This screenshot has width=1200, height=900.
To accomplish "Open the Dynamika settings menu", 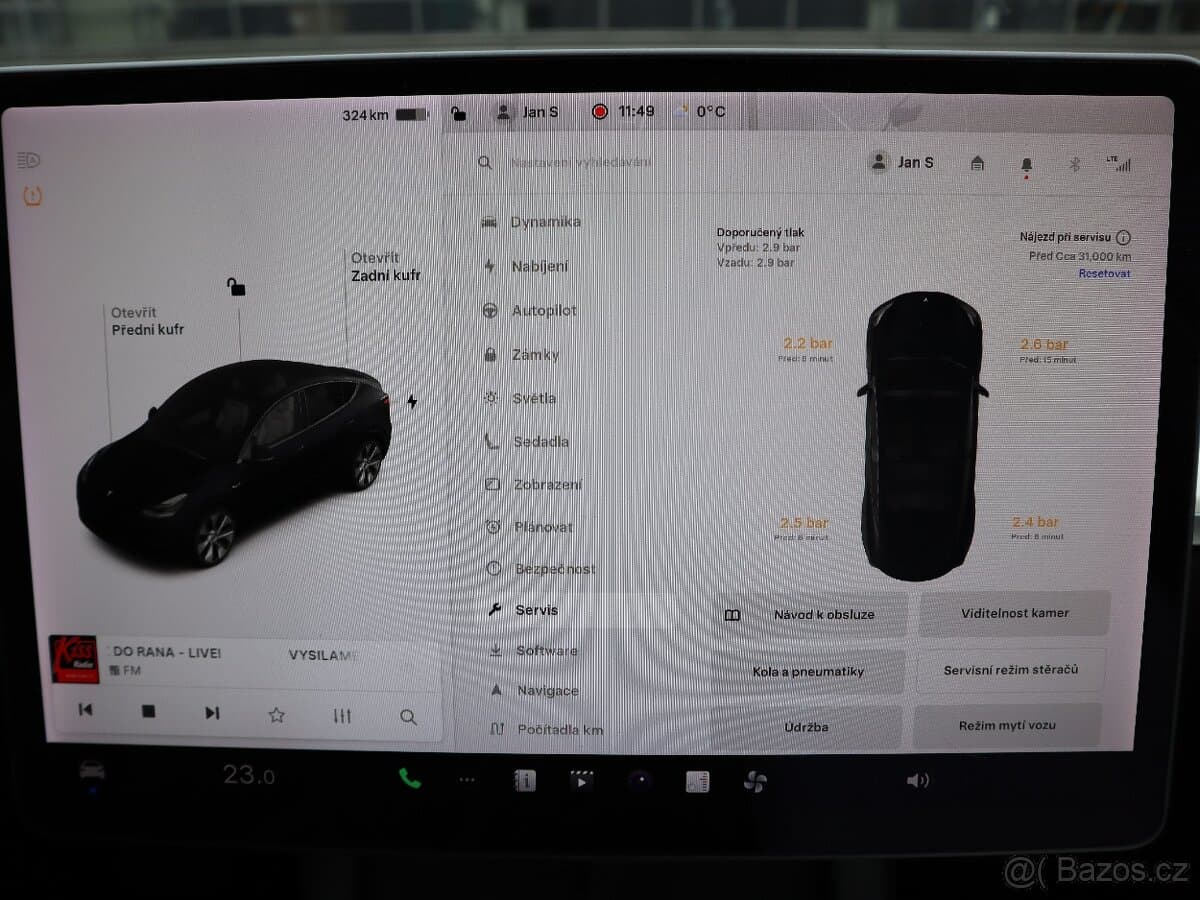I will pyautogui.click(x=531, y=222).
